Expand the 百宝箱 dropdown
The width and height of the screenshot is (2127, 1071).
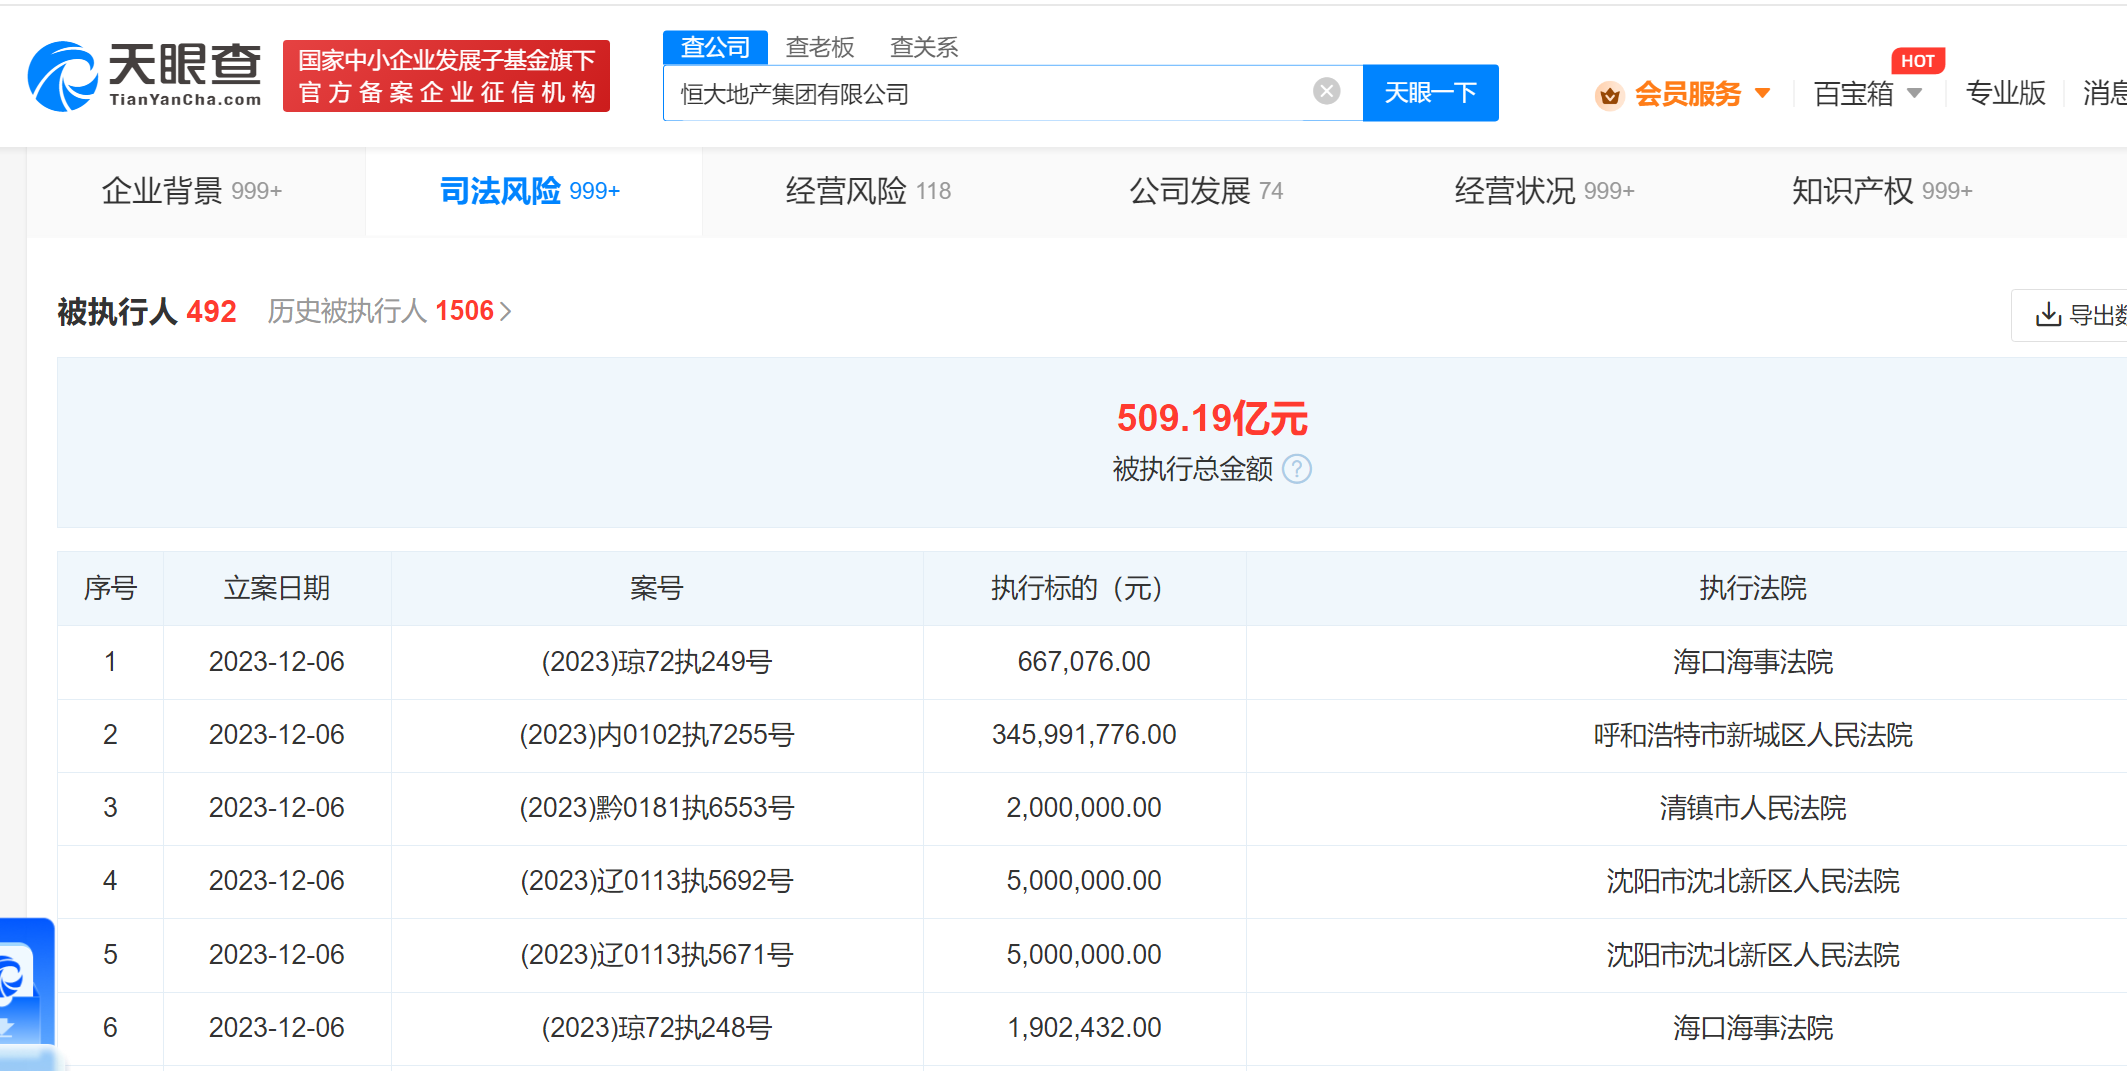click(x=1915, y=94)
